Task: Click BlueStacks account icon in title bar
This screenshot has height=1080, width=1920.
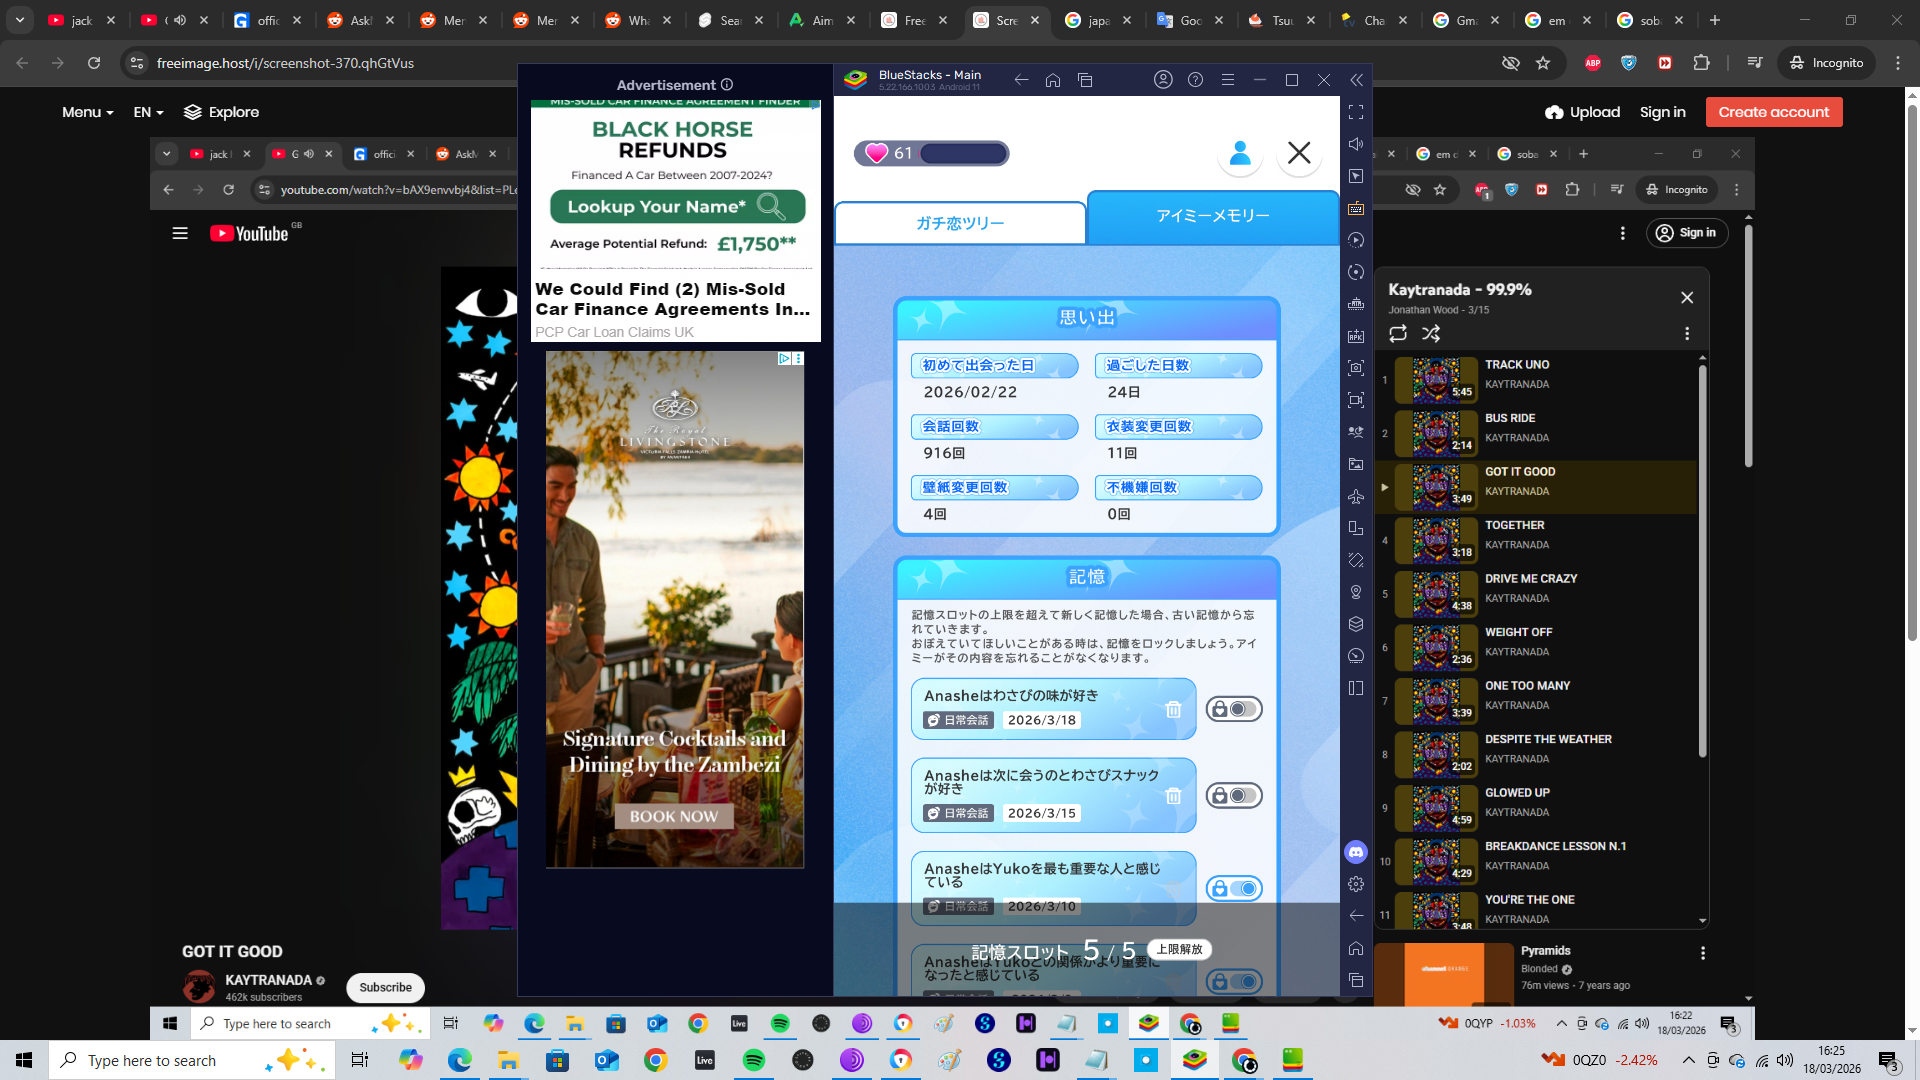Action: [1163, 80]
